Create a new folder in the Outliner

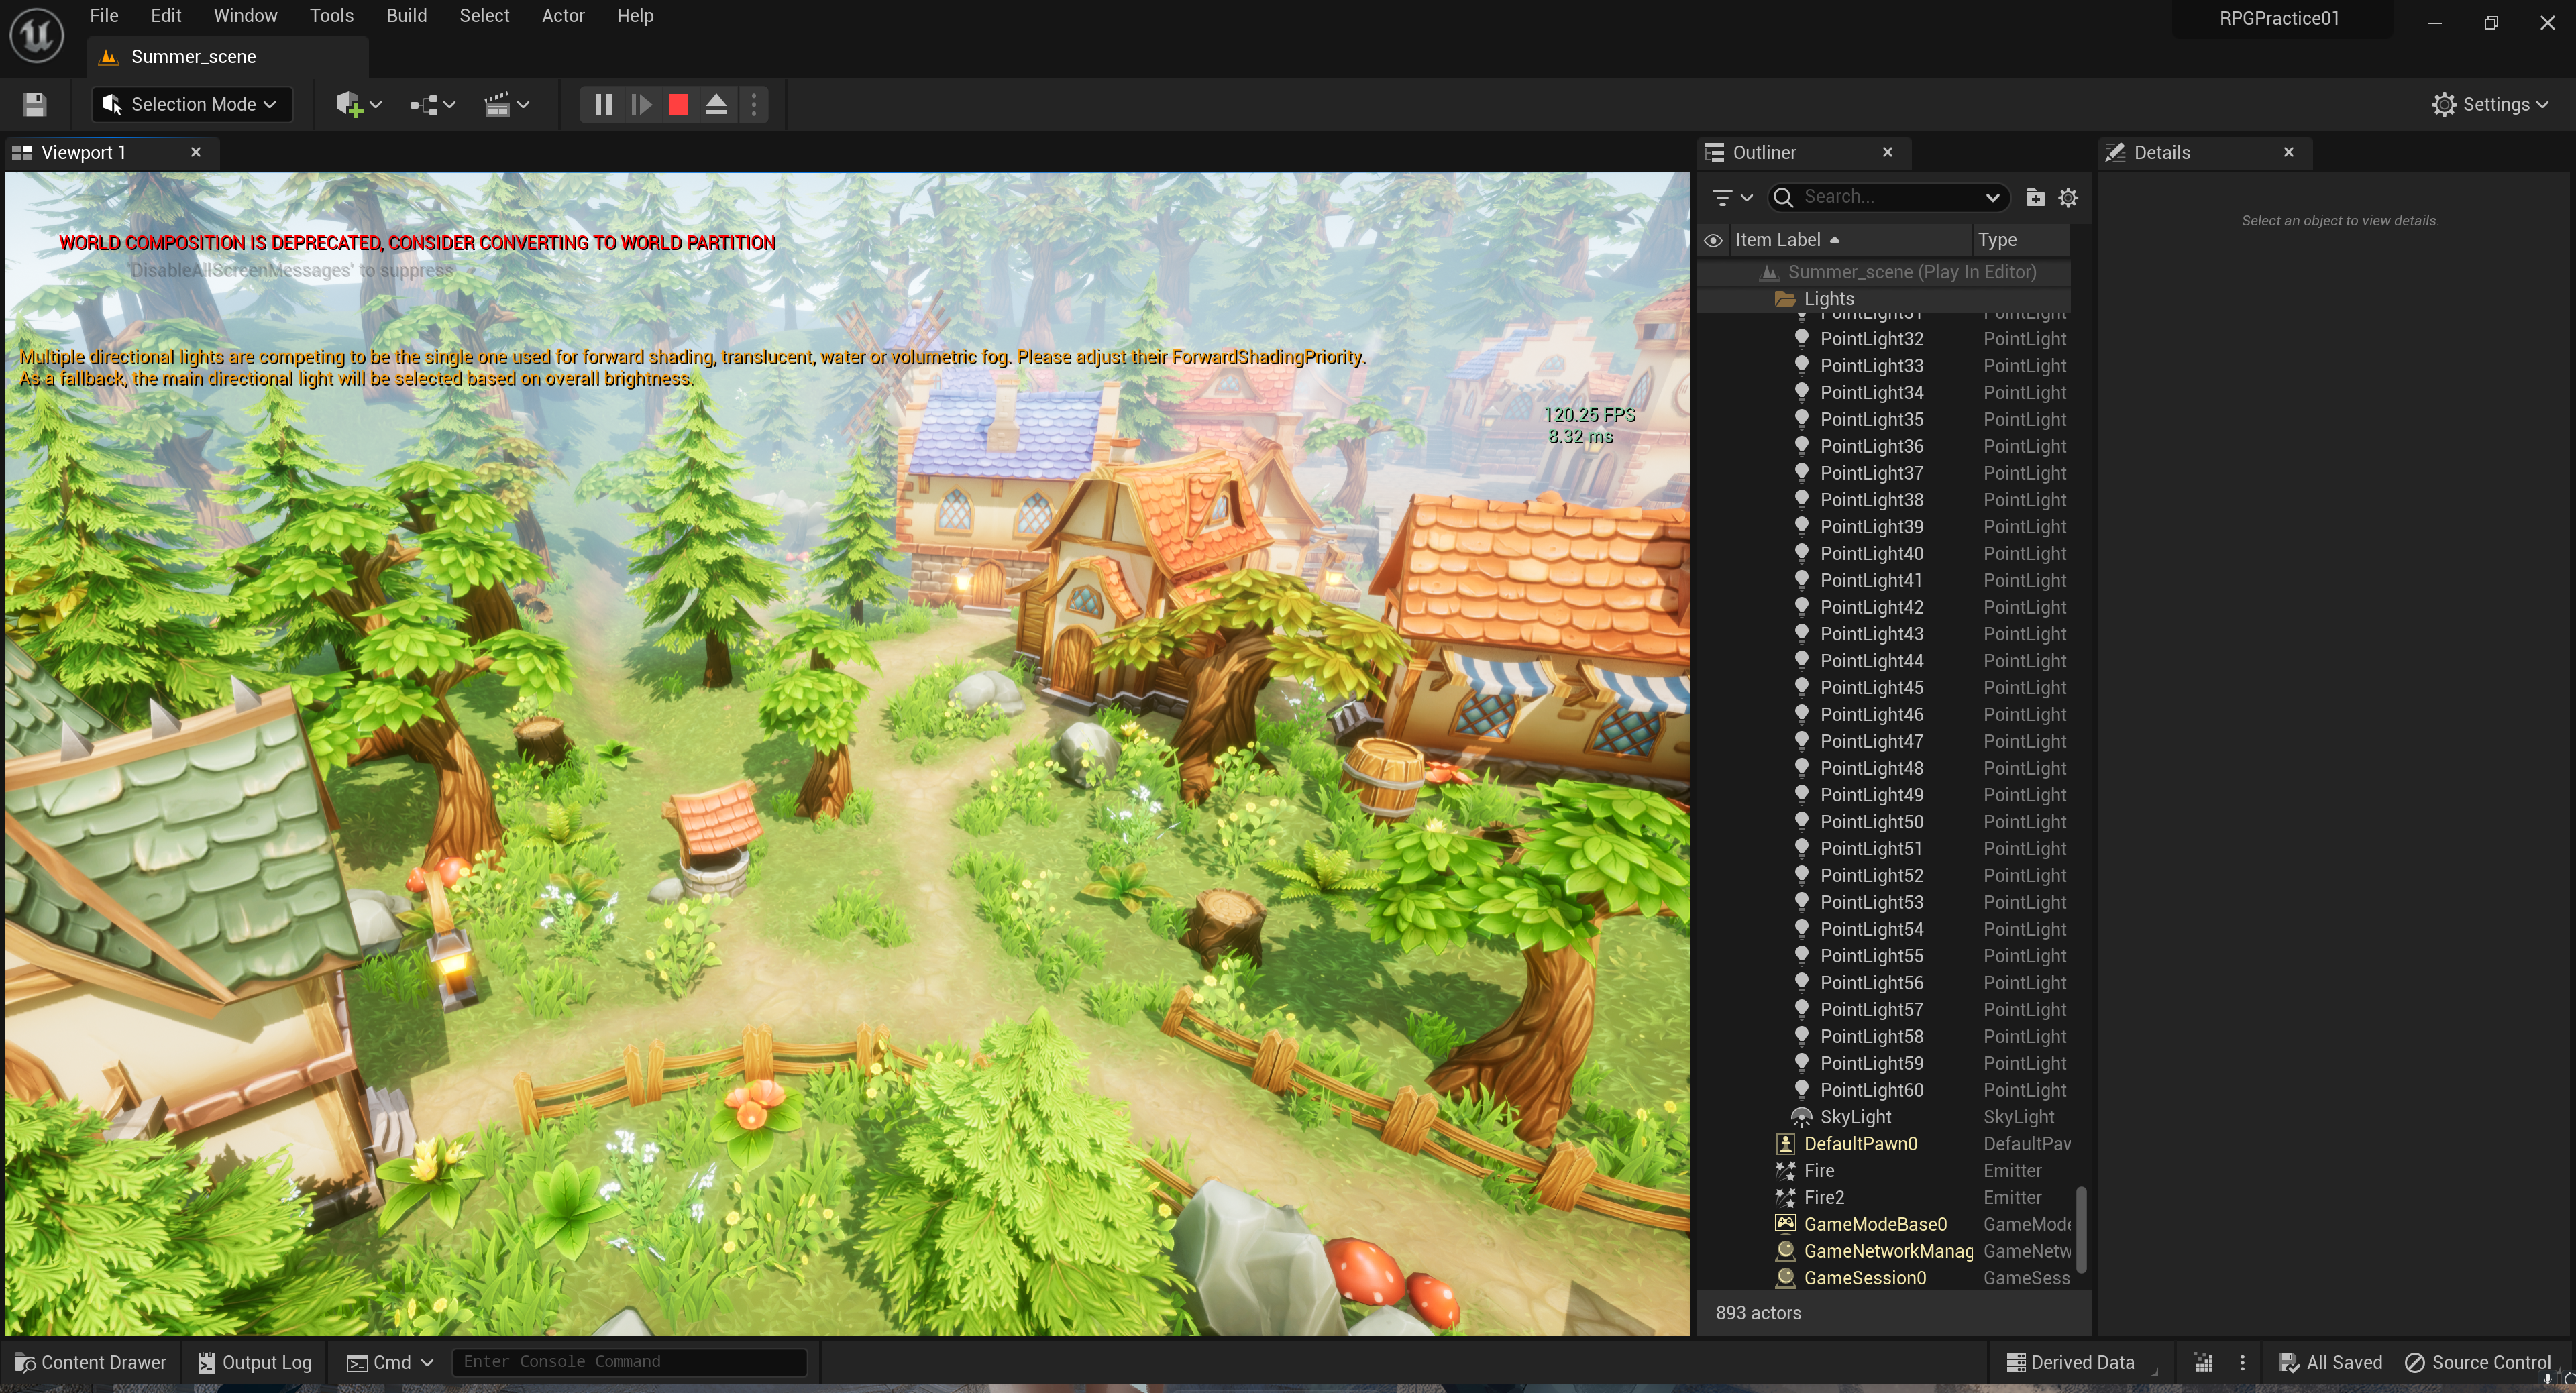pyautogui.click(x=2035, y=197)
